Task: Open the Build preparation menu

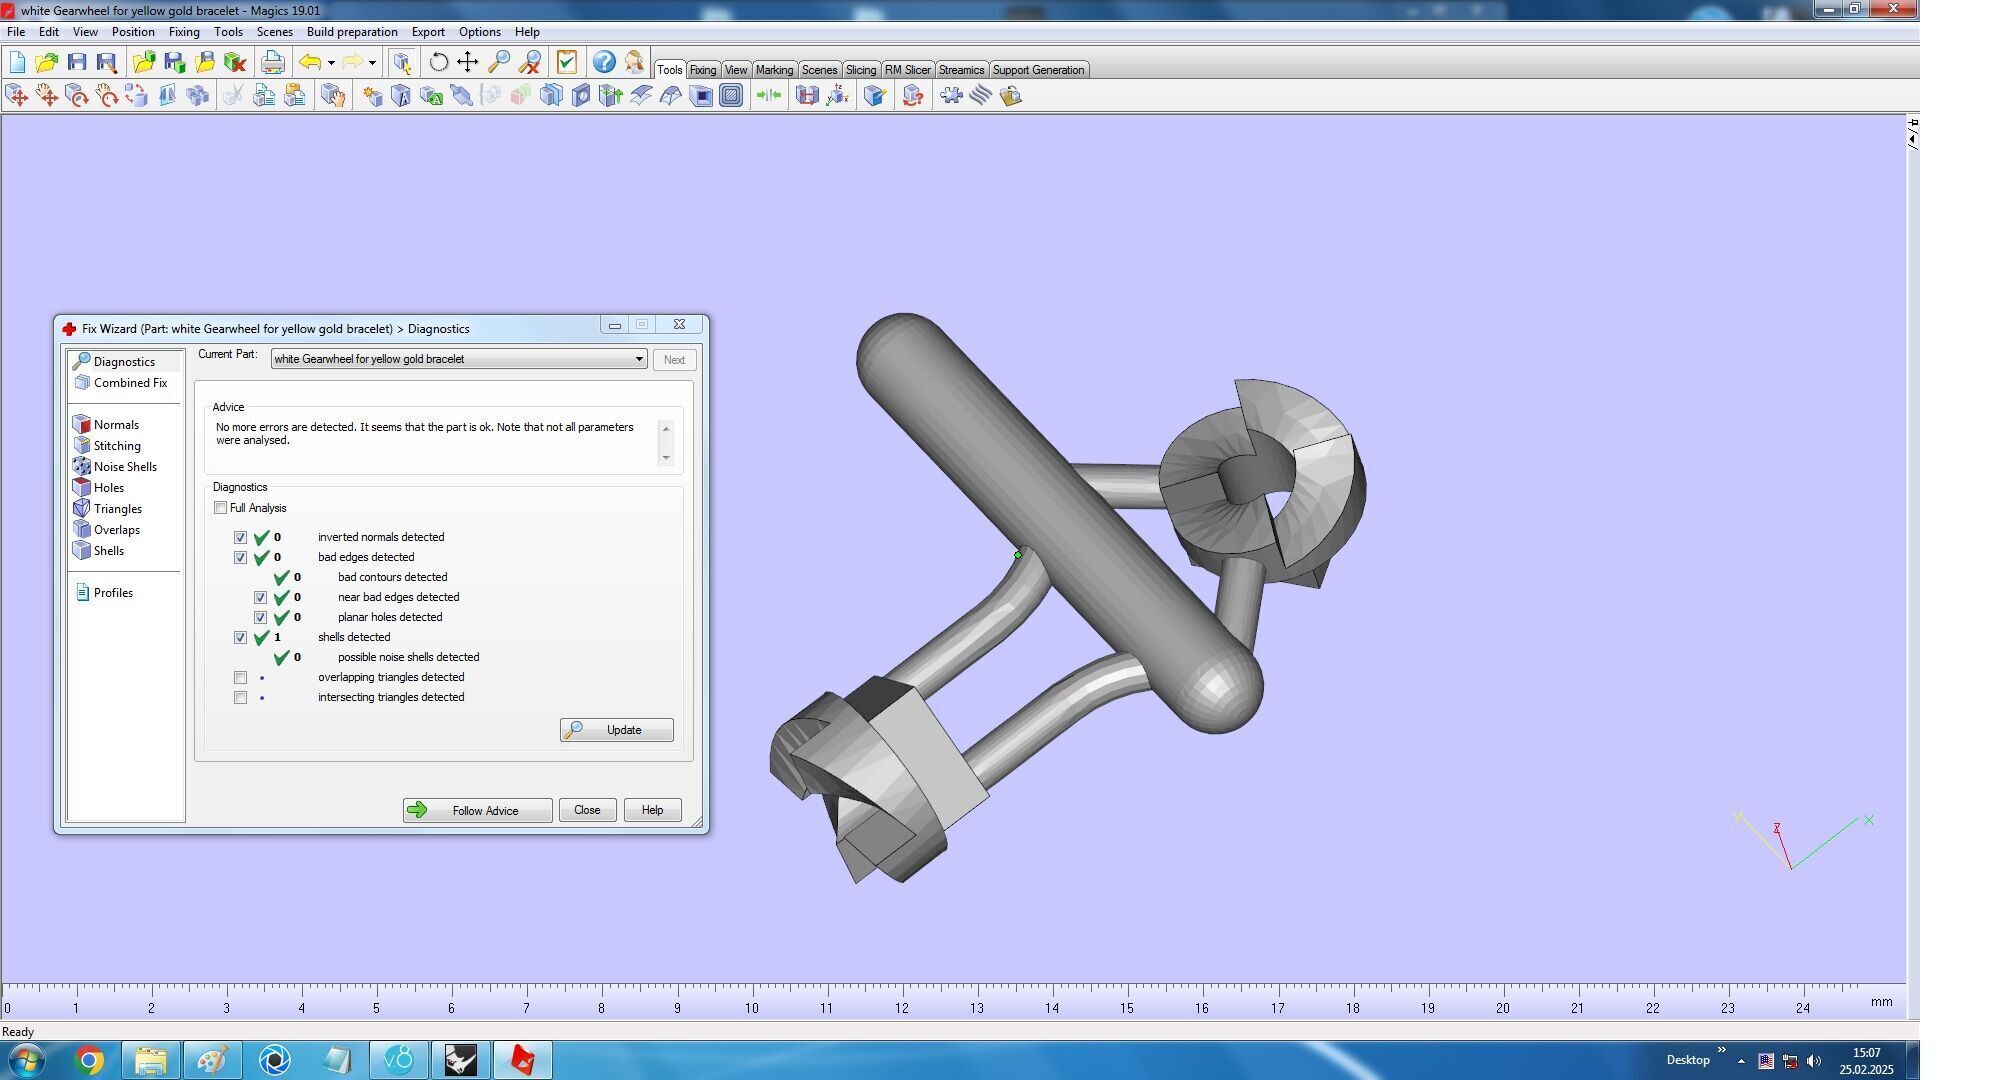Action: (x=351, y=32)
